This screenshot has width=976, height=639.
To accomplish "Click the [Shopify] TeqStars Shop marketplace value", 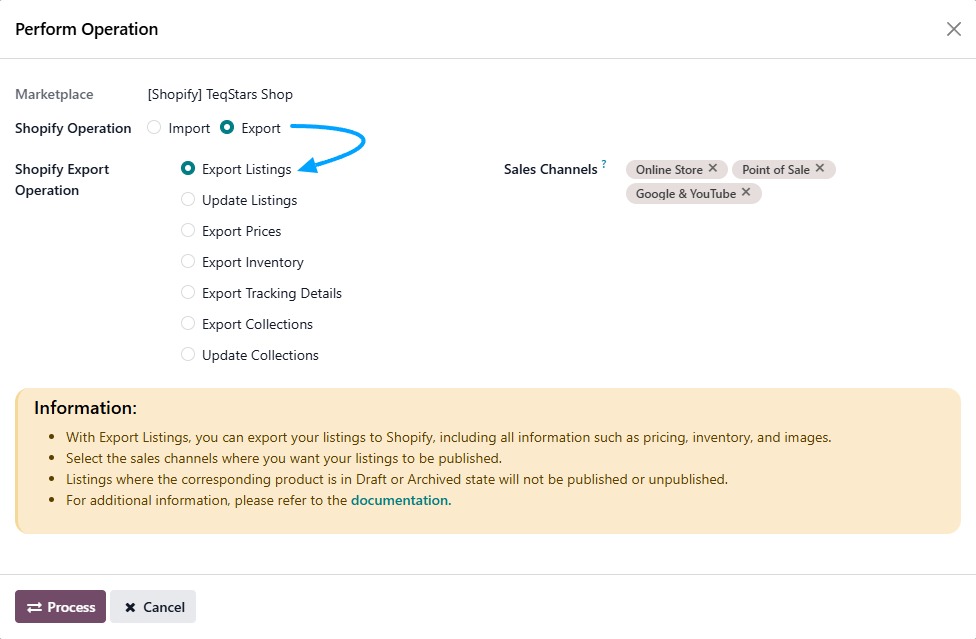I will point(220,95).
